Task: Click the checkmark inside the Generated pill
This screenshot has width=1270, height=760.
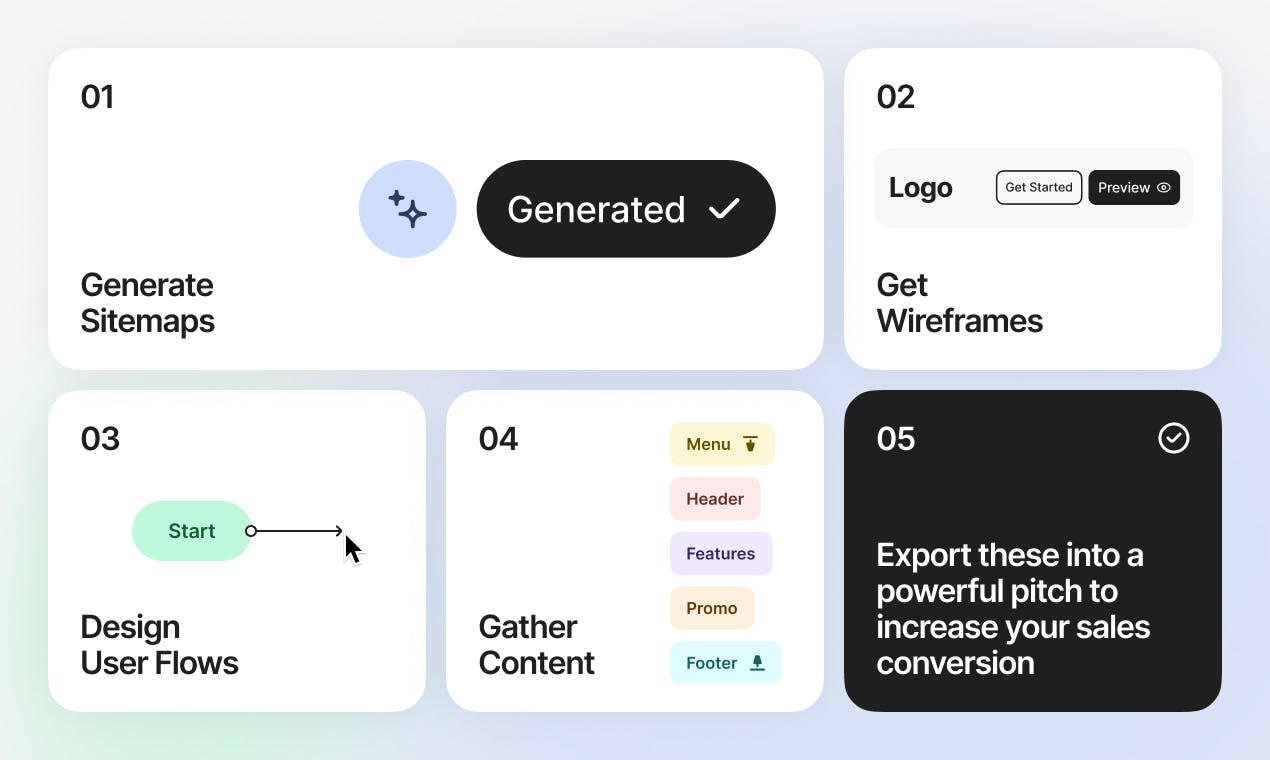Action: [x=724, y=209]
